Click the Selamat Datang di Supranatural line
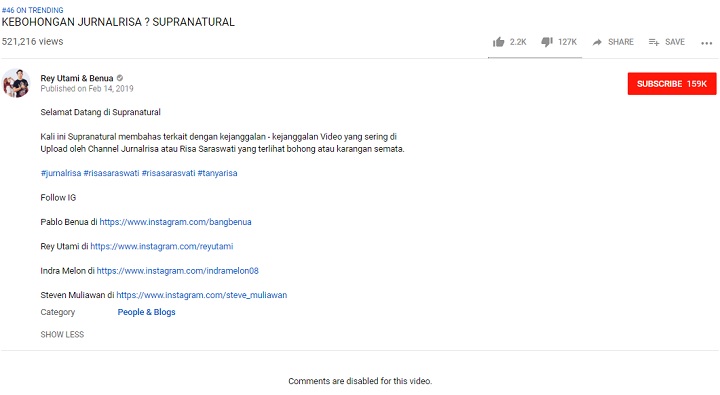This screenshot has height=395, width=720. [101, 112]
